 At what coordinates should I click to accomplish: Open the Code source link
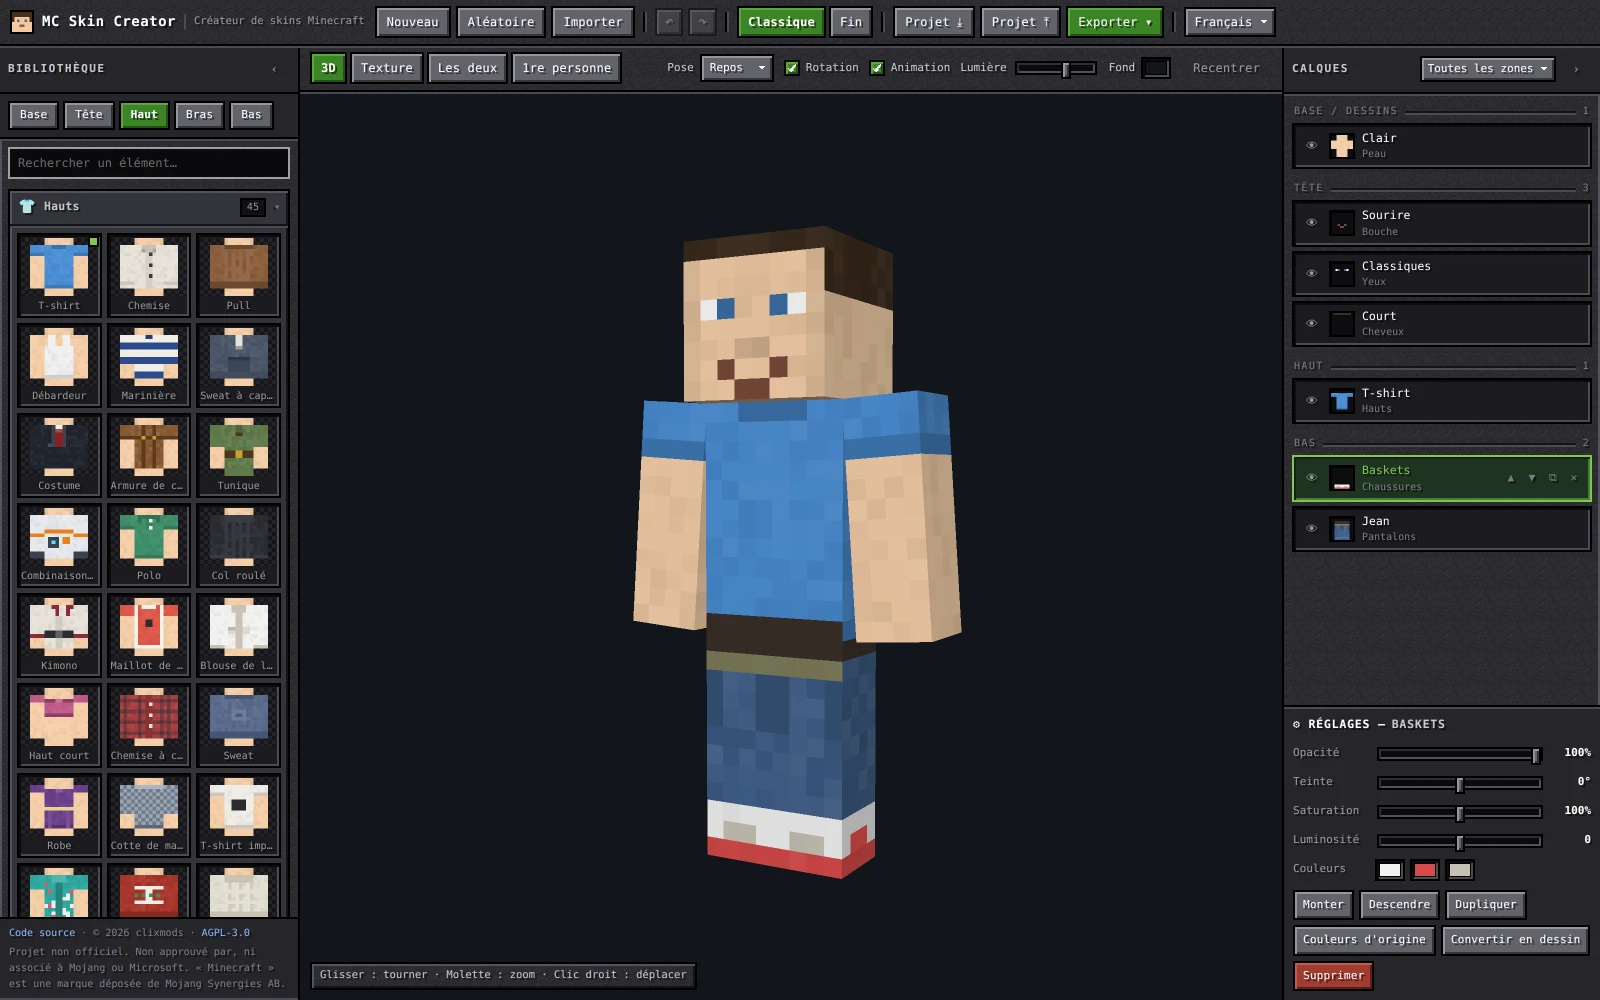click(x=42, y=933)
